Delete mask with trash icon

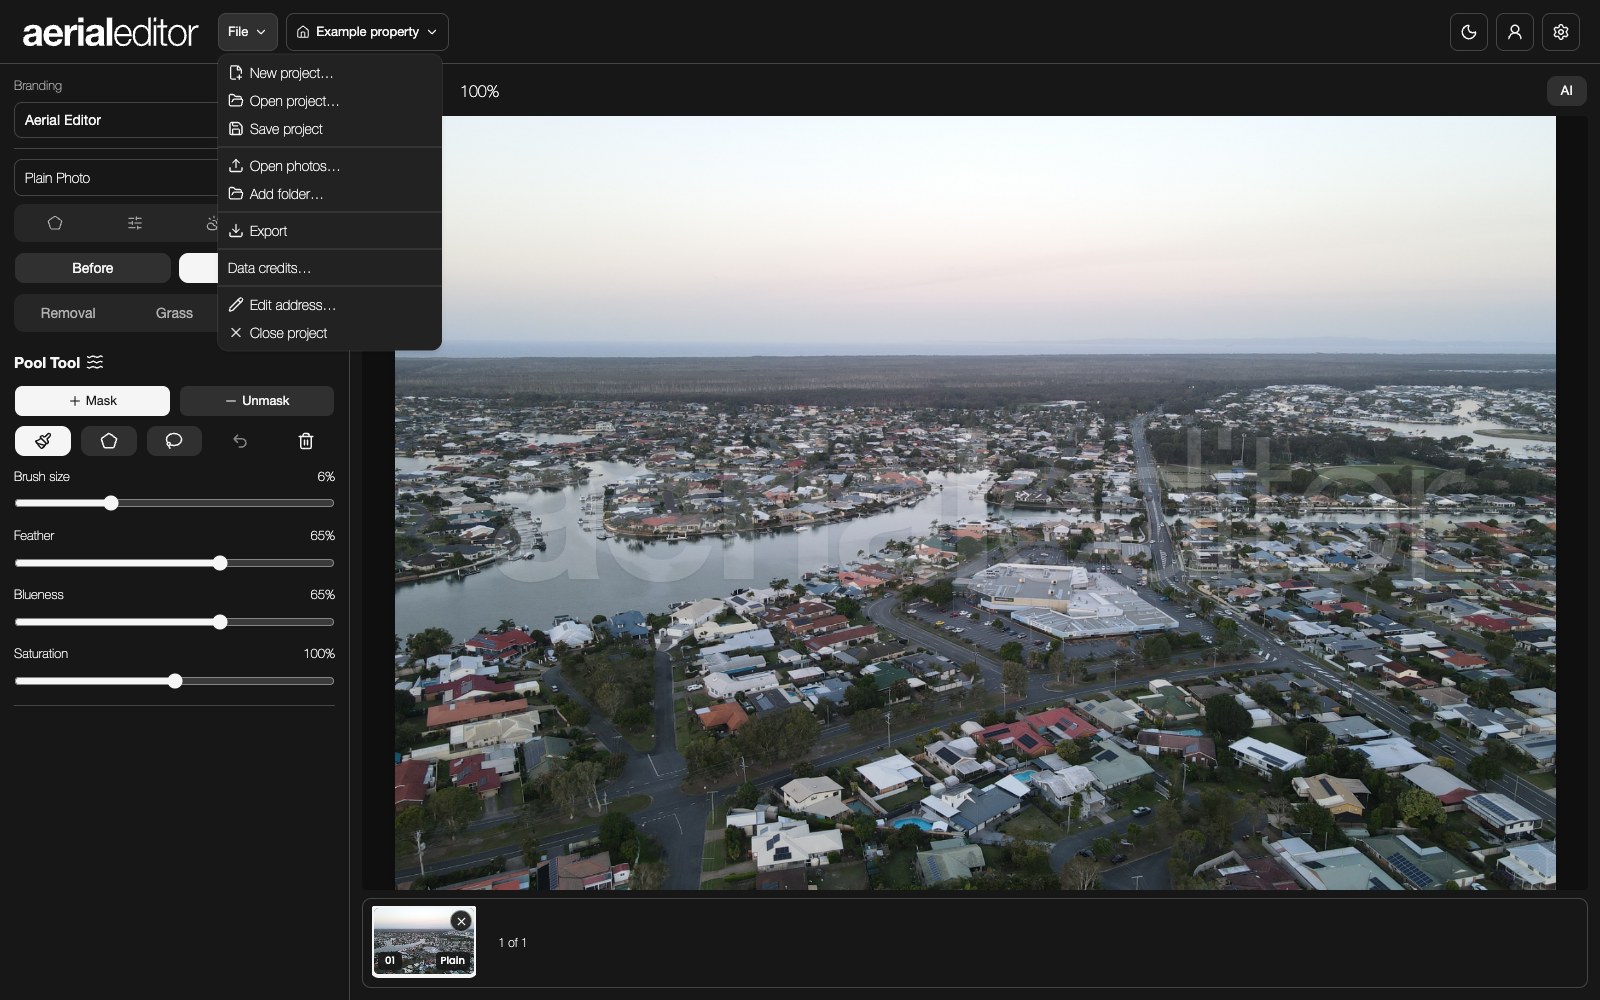tap(306, 441)
